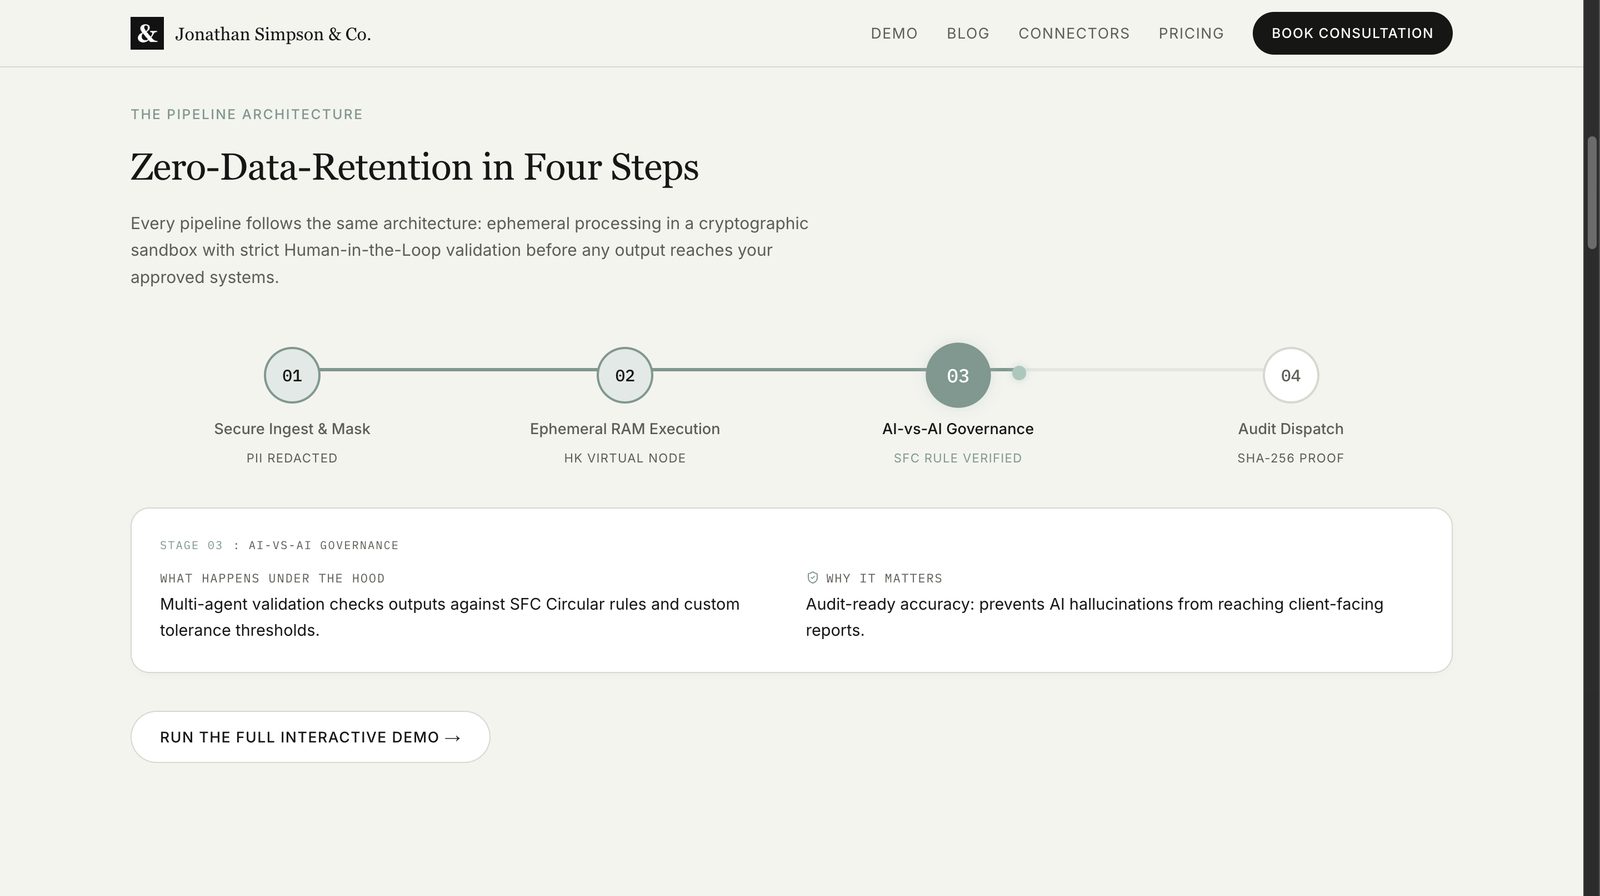Select step 02 circle
Viewport: 1600px width, 896px height.
coord(625,375)
